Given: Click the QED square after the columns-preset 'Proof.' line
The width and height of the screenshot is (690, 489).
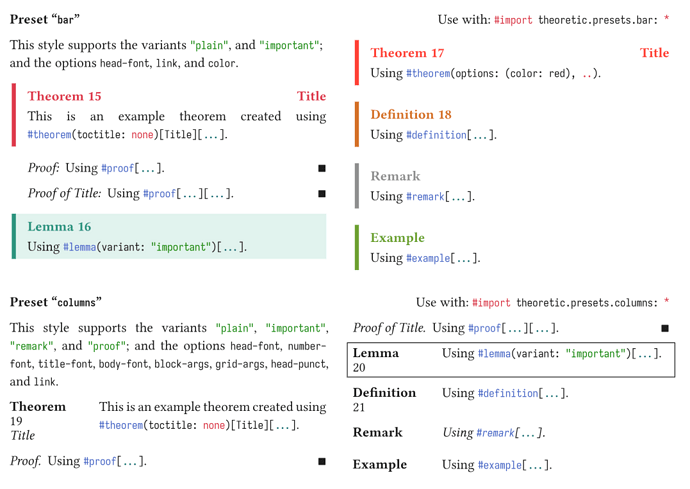Looking at the screenshot, I should point(322,461).
